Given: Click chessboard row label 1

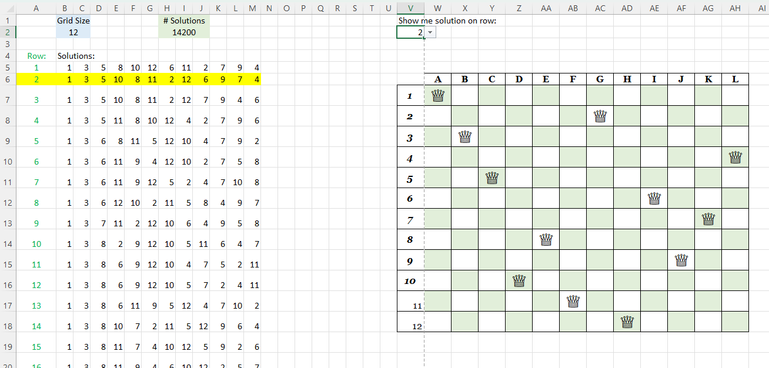Looking at the screenshot, I should 410,96.
